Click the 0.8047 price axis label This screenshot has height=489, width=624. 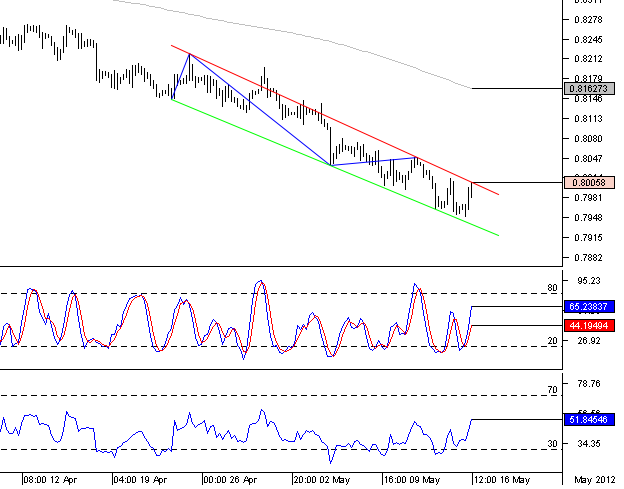click(x=588, y=158)
